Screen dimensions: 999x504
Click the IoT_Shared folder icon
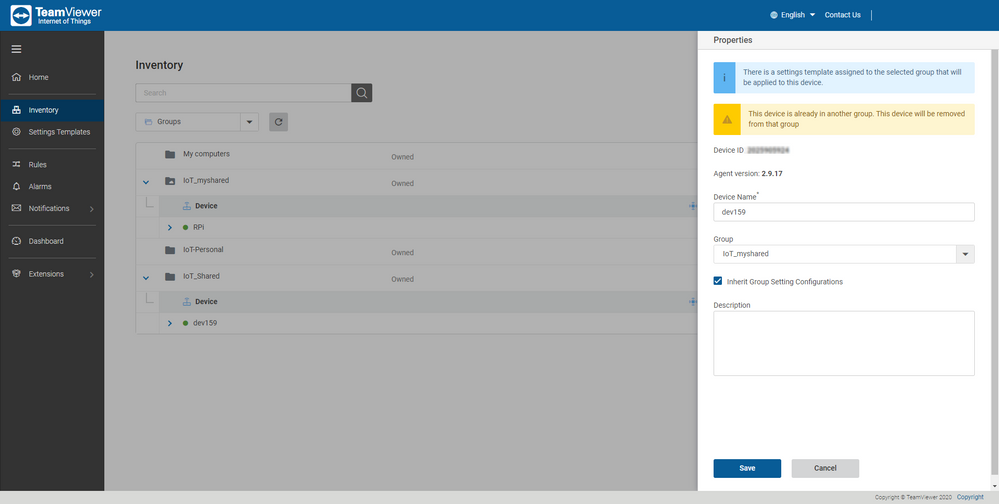[x=169, y=277]
